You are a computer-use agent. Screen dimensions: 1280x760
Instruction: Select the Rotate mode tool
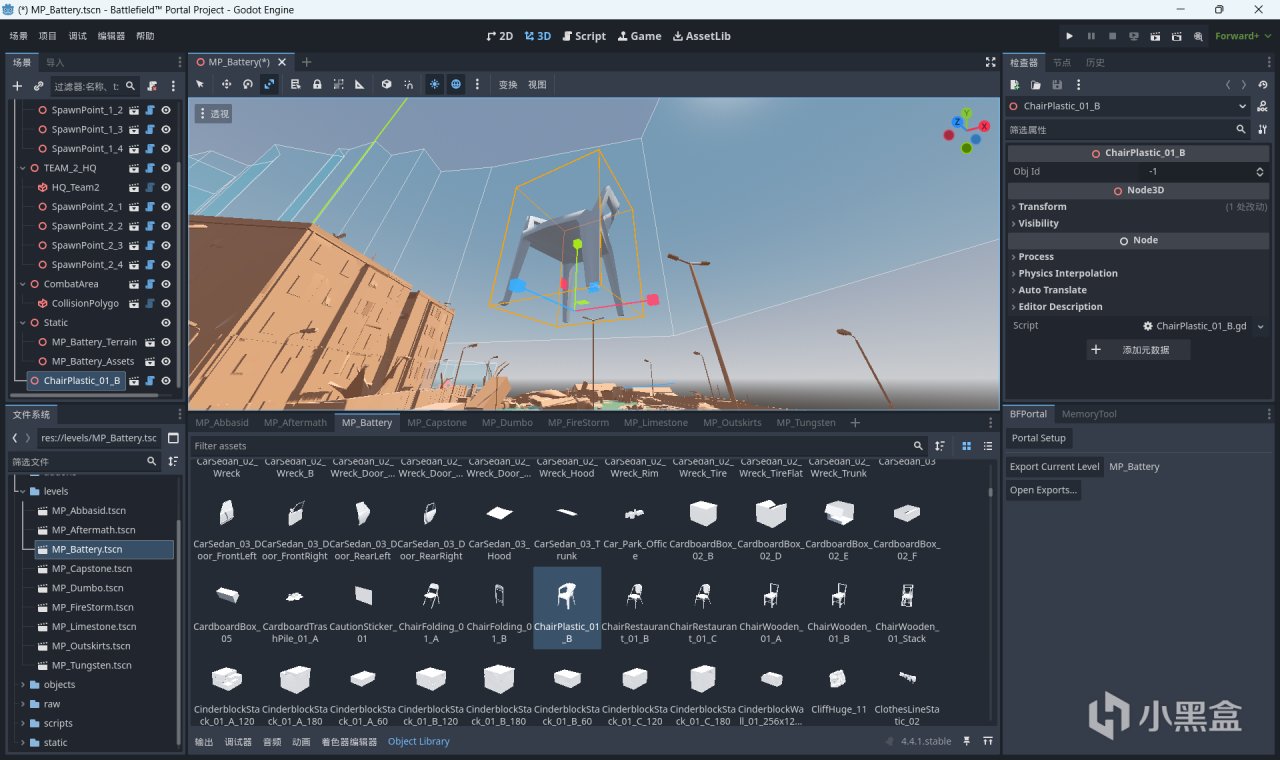click(x=248, y=85)
